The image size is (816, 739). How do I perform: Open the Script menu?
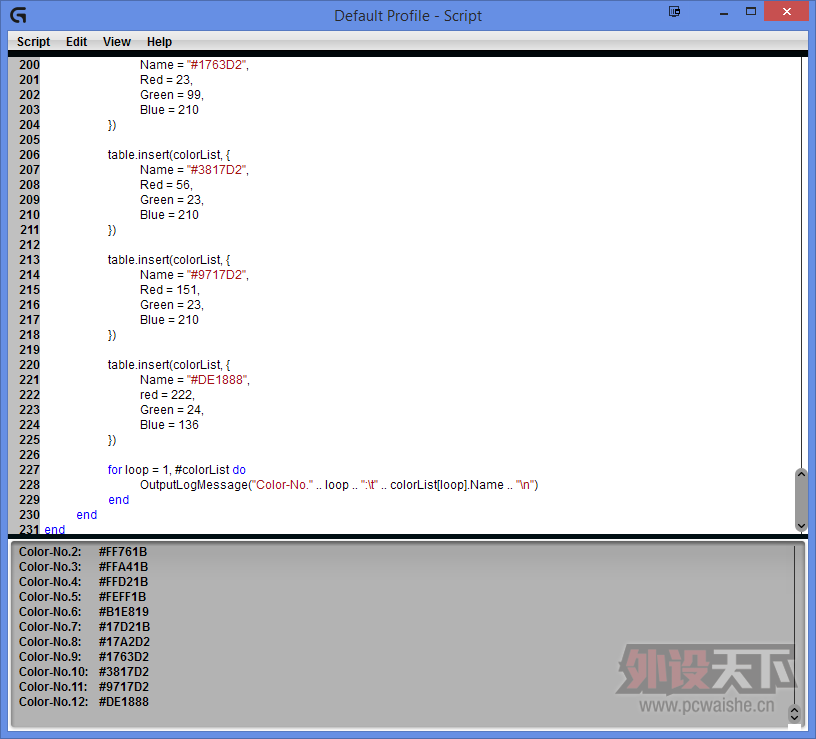pyautogui.click(x=33, y=42)
